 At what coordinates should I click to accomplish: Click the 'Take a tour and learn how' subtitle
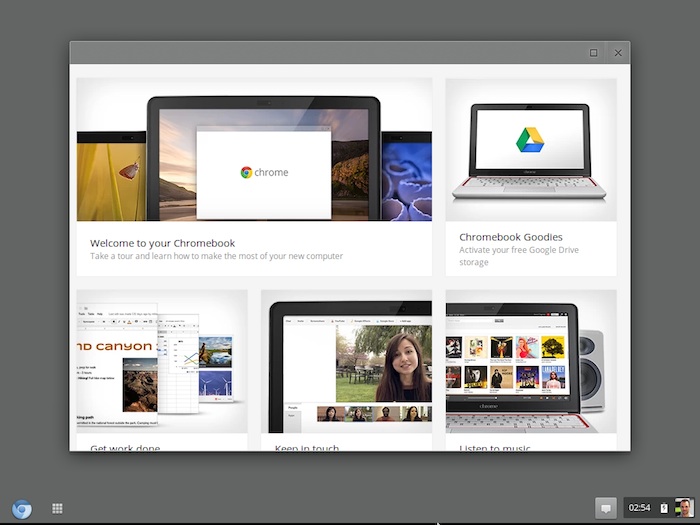(217, 256)
